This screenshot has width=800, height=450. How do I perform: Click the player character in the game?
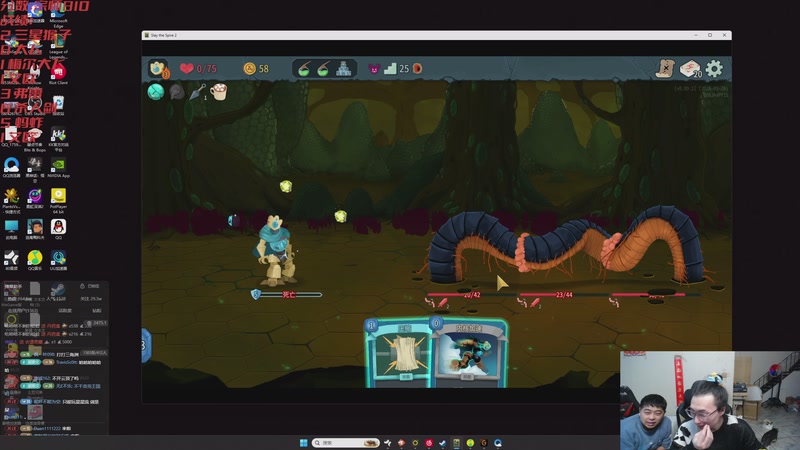pos(274,250)
